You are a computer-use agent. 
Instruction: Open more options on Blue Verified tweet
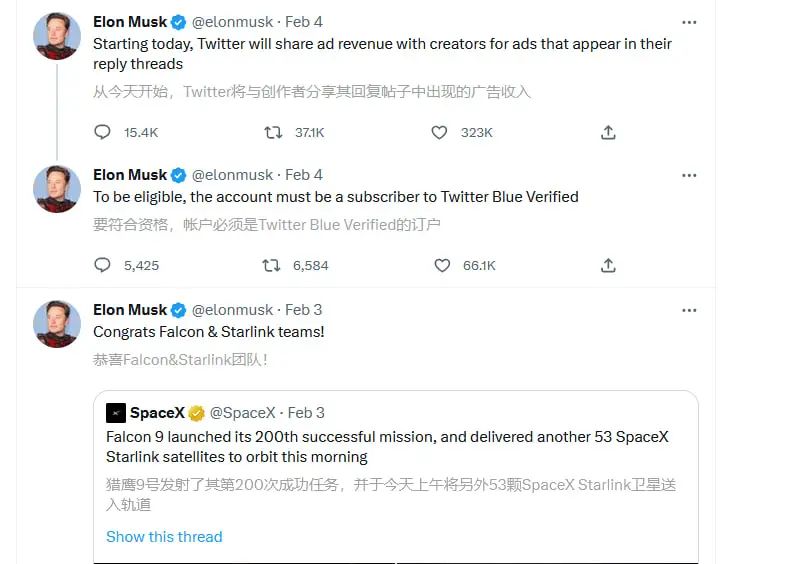pos(689,175)
